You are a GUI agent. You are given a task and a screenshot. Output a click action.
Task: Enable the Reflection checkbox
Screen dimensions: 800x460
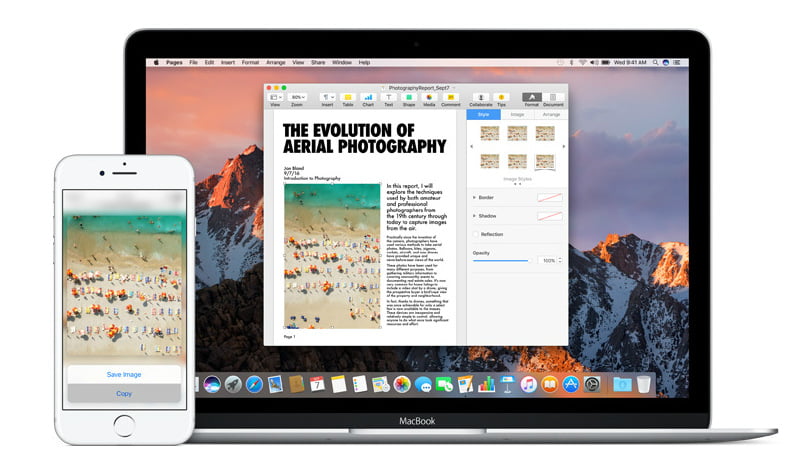point(476,234)
